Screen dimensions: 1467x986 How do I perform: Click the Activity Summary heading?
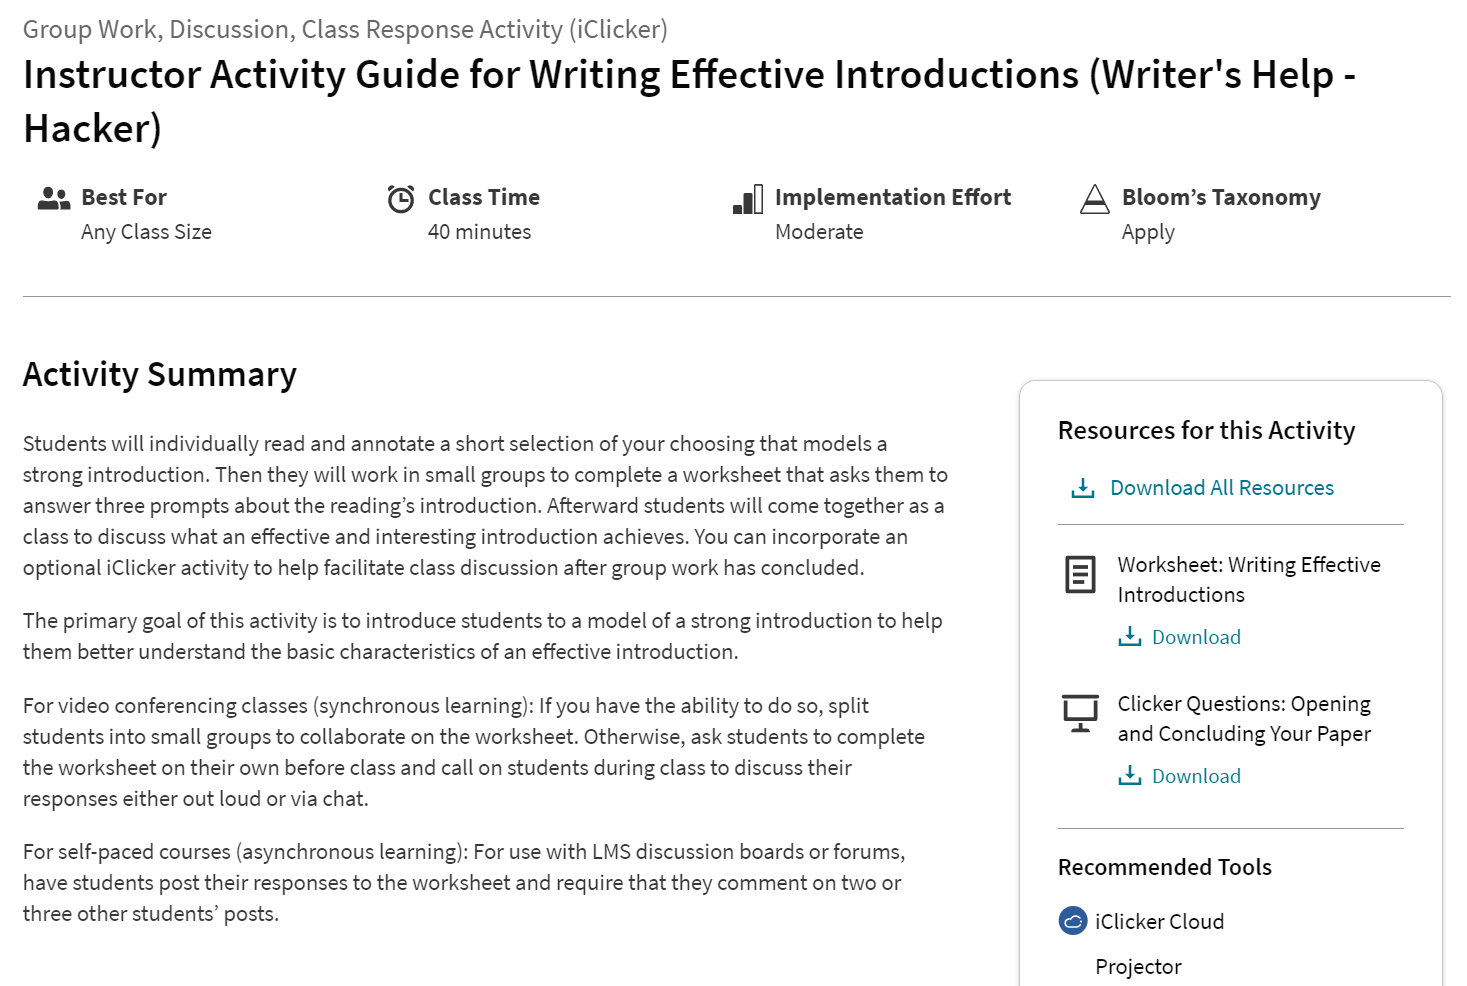tap(159, 374)
